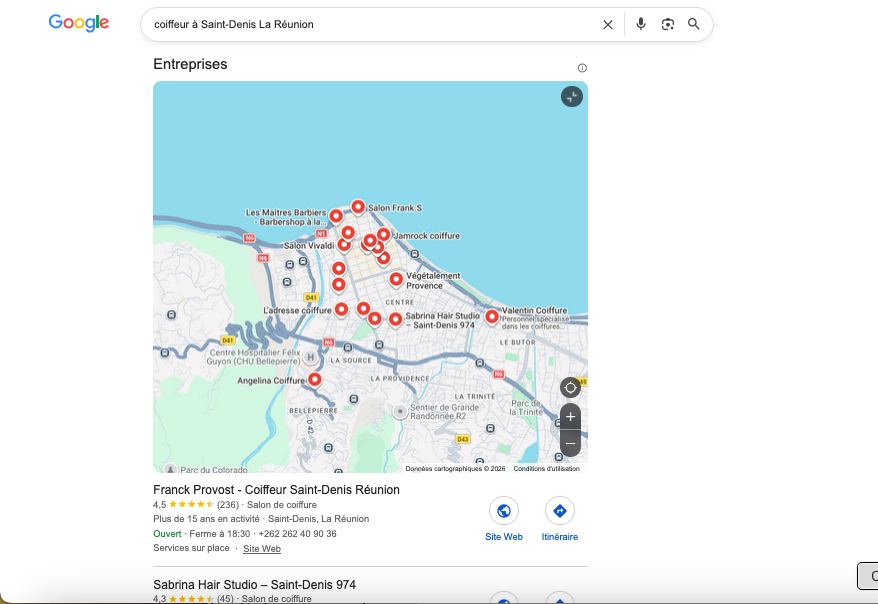Open Conditions d'utilisation map link

coord(547,469)
